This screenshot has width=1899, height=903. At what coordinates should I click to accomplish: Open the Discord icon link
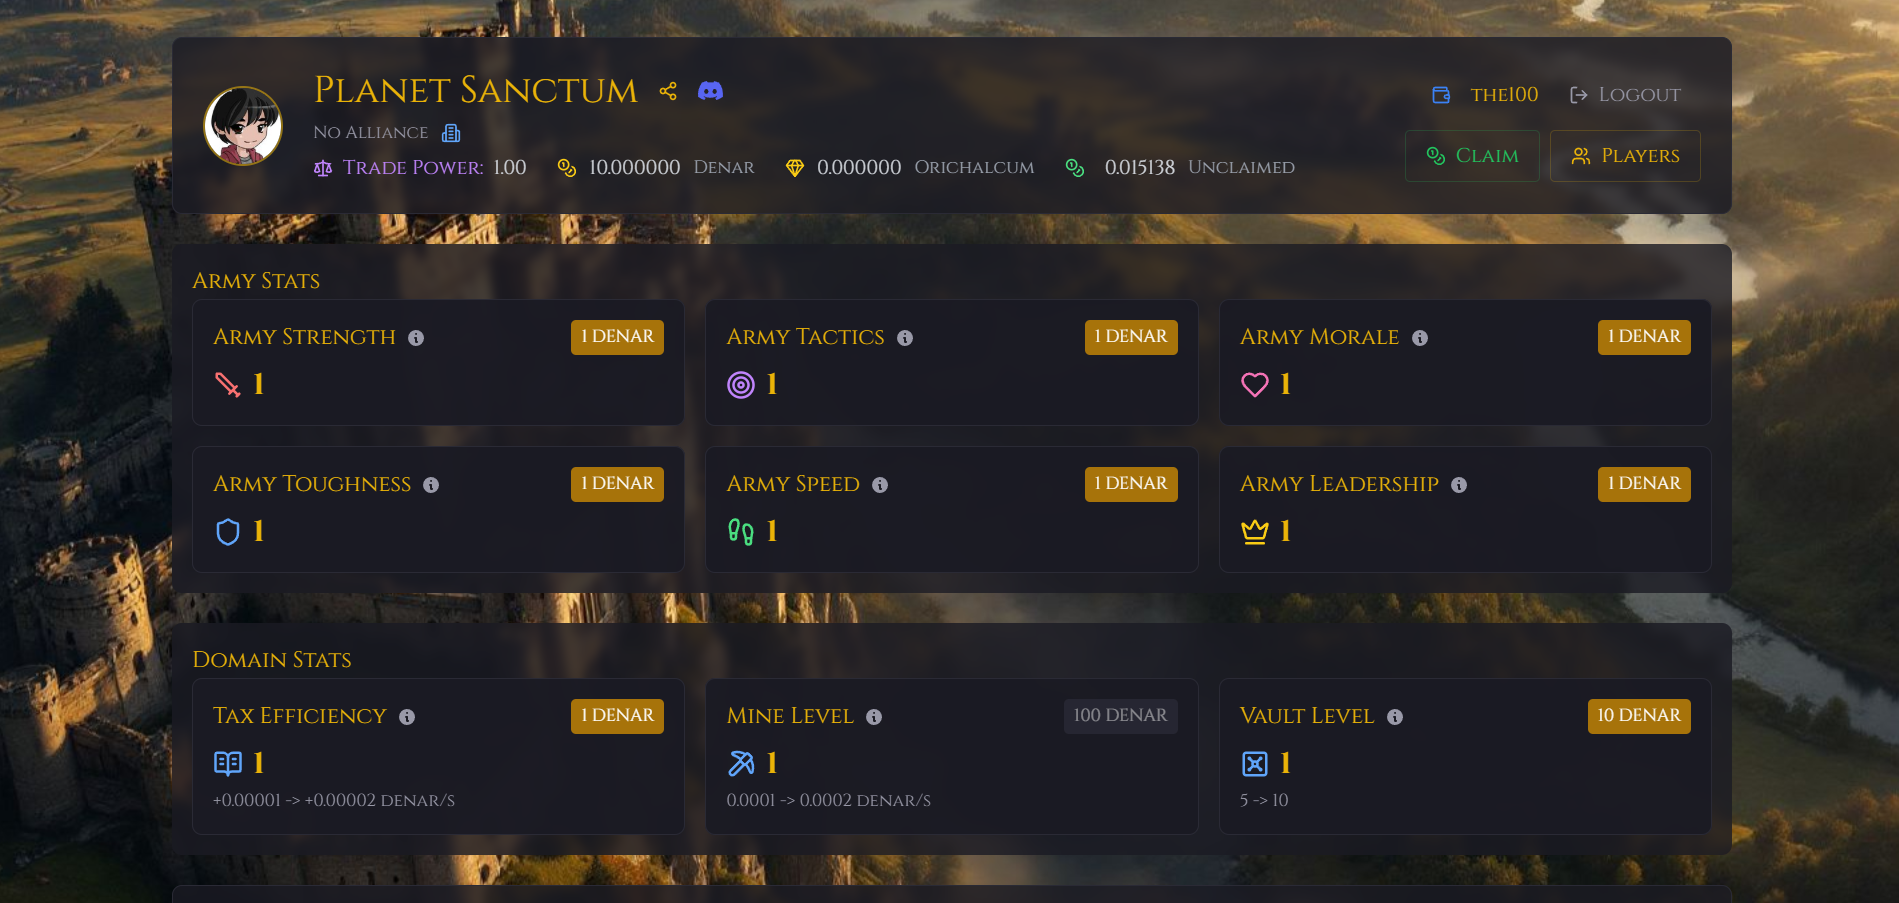710,91
